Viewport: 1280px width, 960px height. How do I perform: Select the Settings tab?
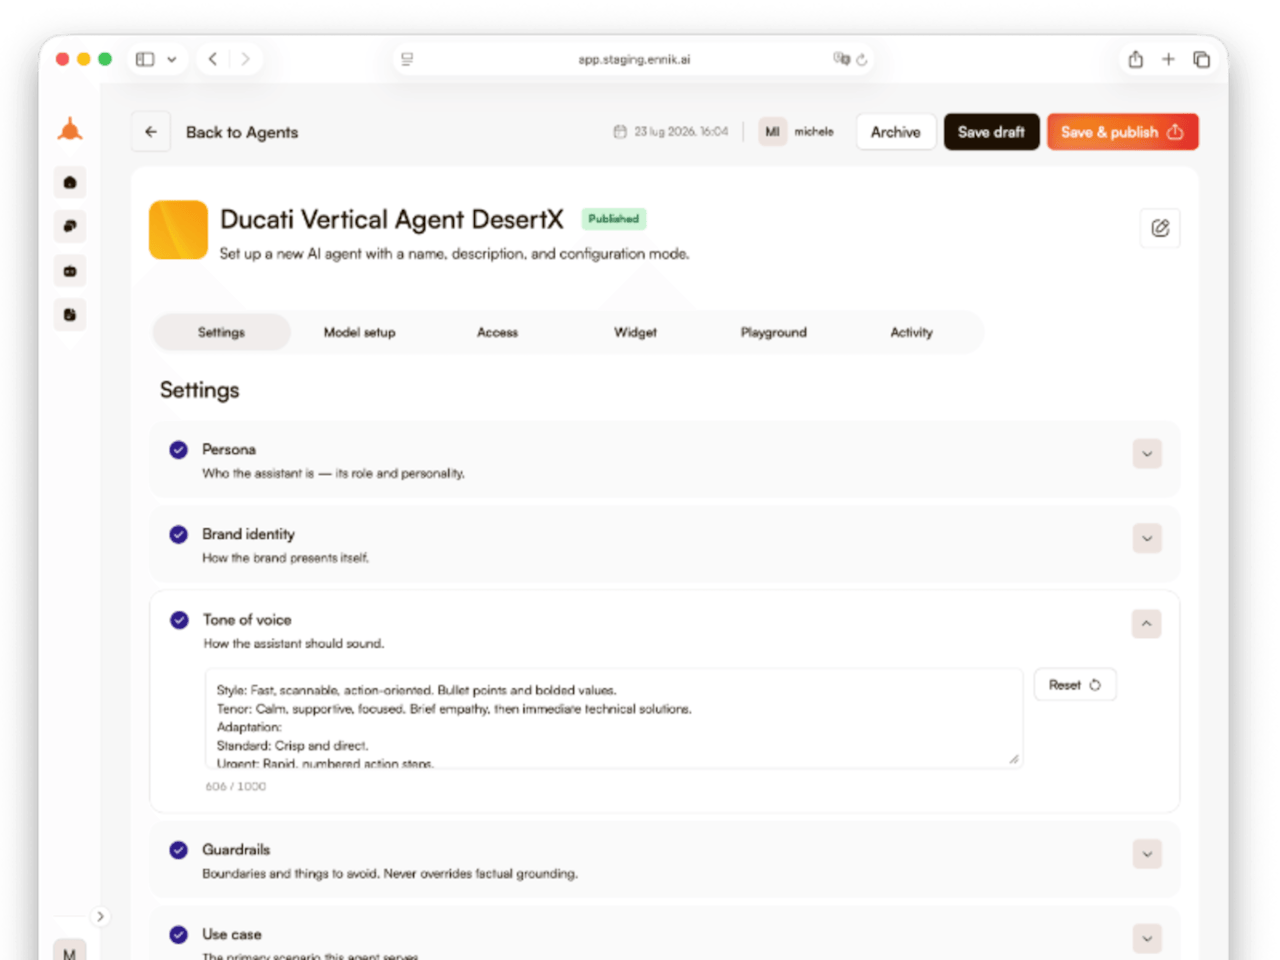pos(221,332)
